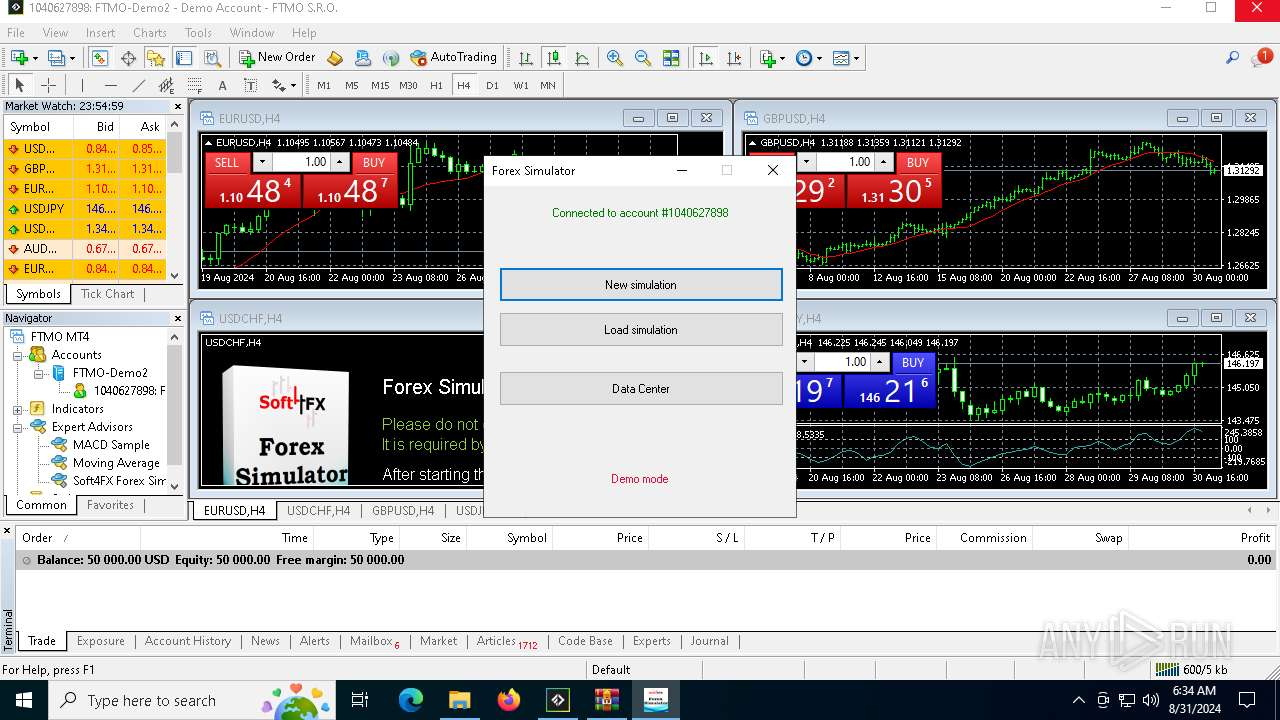1280x720 pixels.
Task: Select the Fibonacci retracement tool
Action: coord(194,85)
